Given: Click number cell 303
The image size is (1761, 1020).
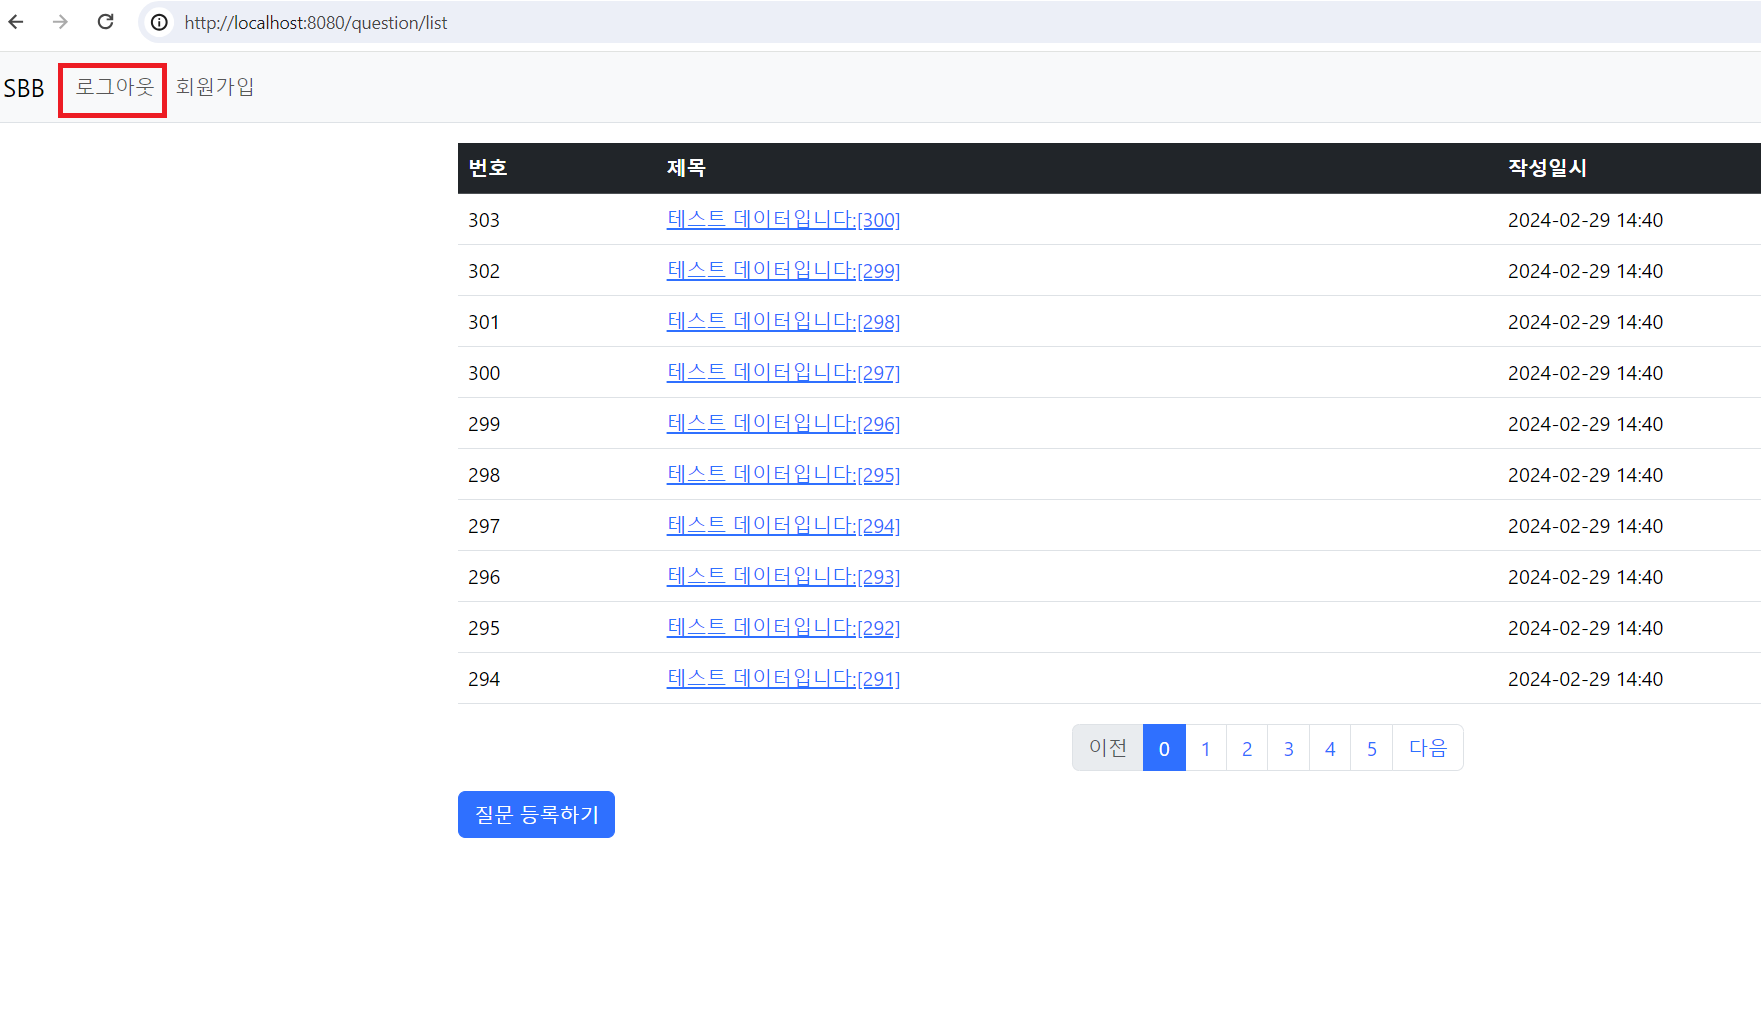Looking at the screenshot, I should [484, 220].
